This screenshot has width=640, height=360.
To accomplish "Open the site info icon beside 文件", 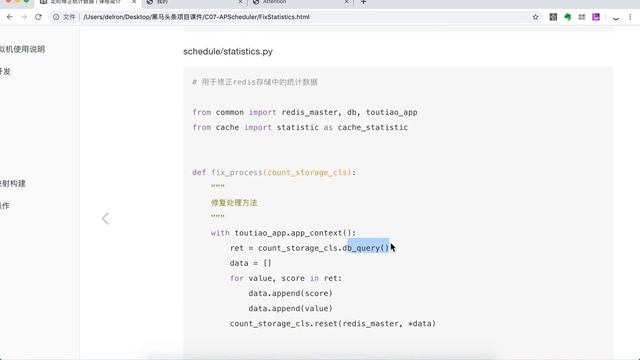I will tap(56, 17).
